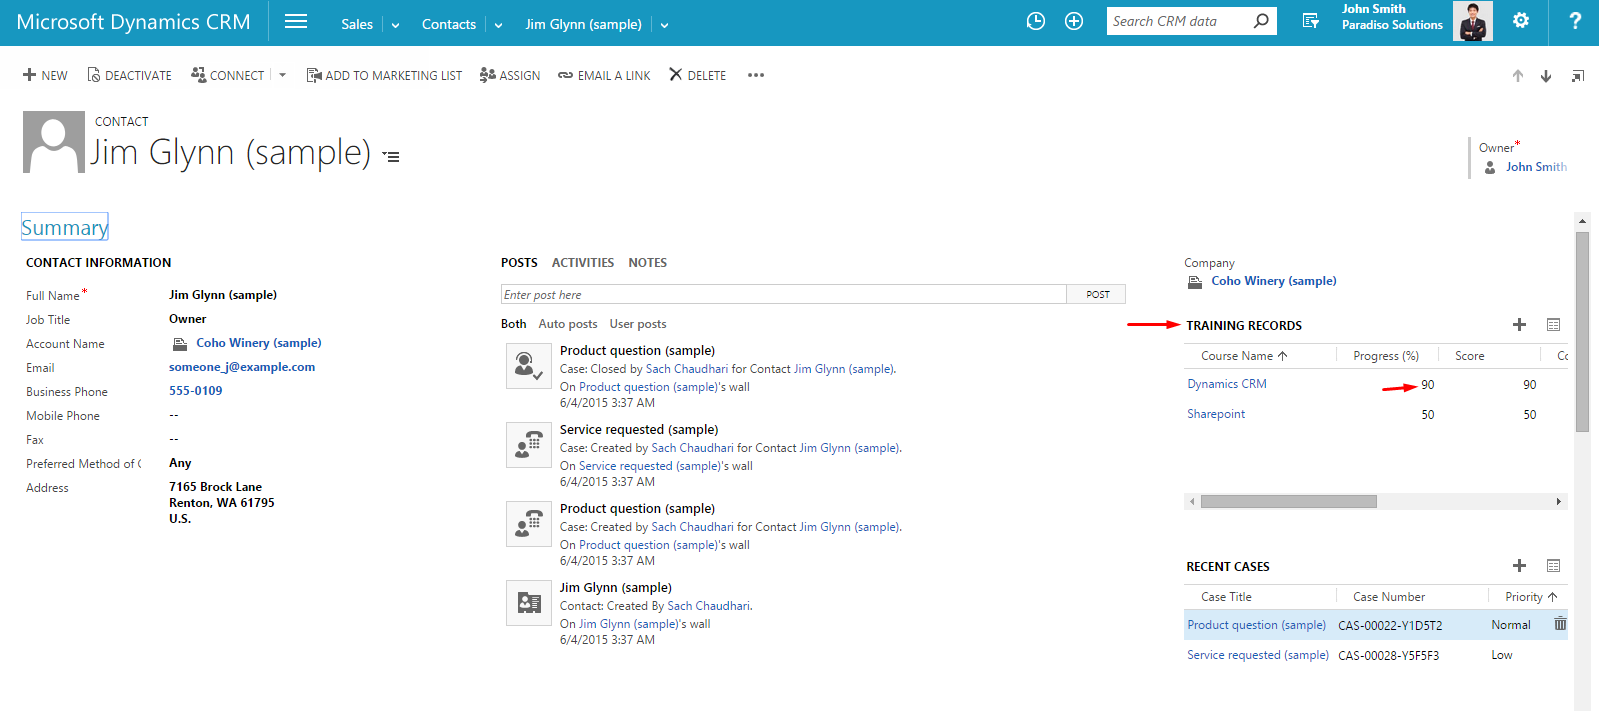The width and height of the screenshot is (1599, 711).
Task: Open Coho Winery account name link
Action: pos(258,343)
